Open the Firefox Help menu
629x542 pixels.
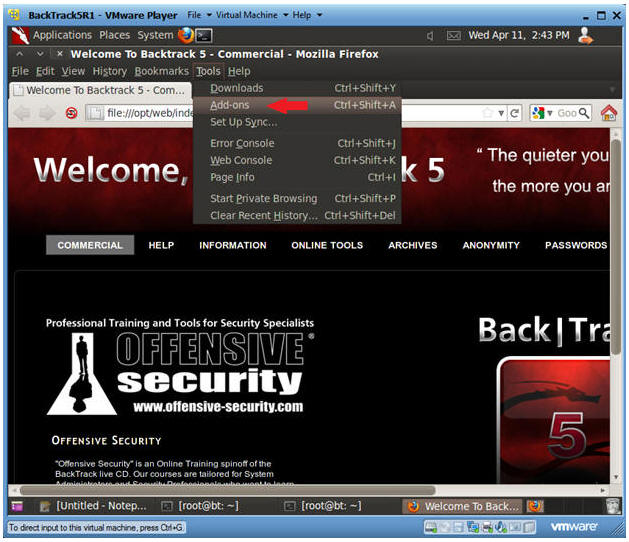(x=239, y=71)
